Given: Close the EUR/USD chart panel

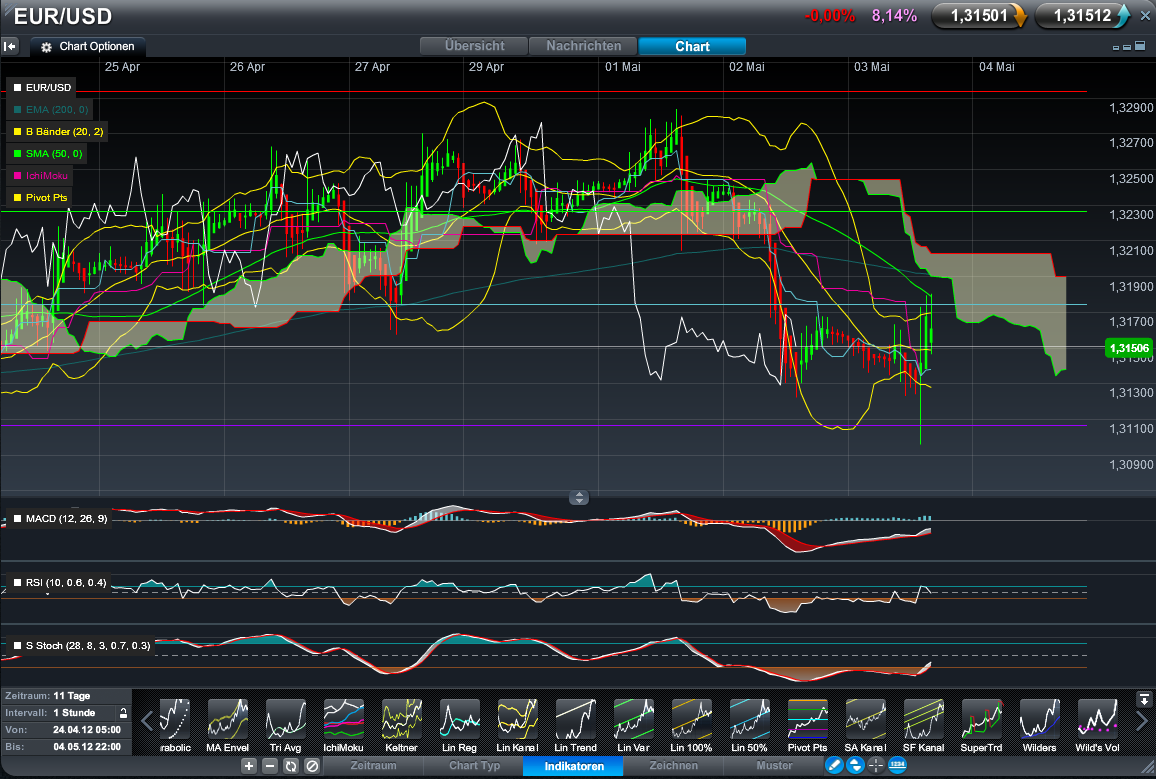Looking at the screenshot, I should (x=1145, y=15).
